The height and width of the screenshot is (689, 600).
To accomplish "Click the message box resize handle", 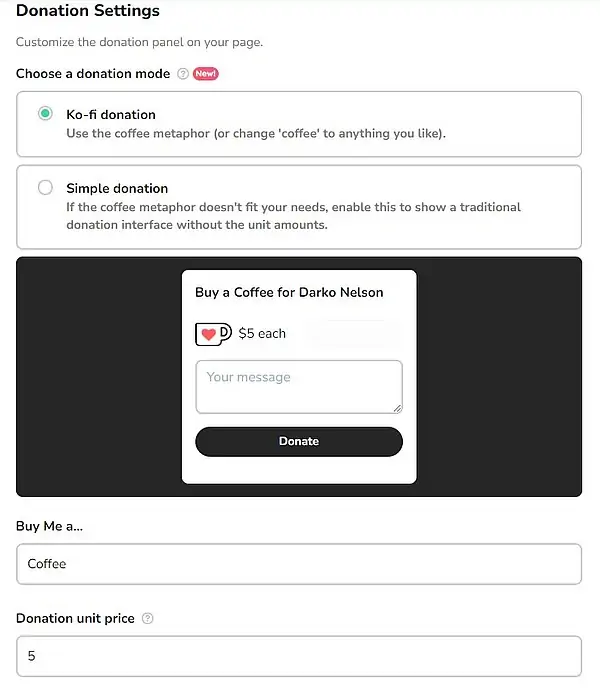I will (397, 409).
